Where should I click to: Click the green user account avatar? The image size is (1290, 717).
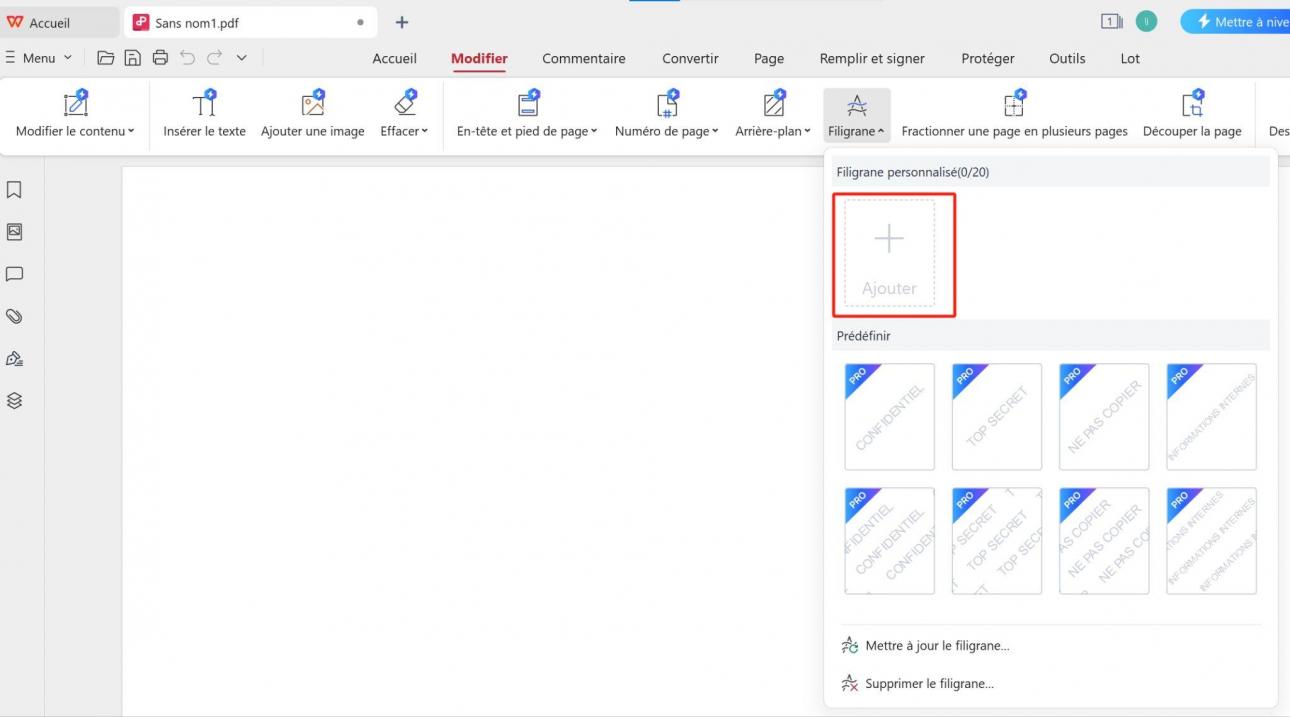click(1146, 22)
